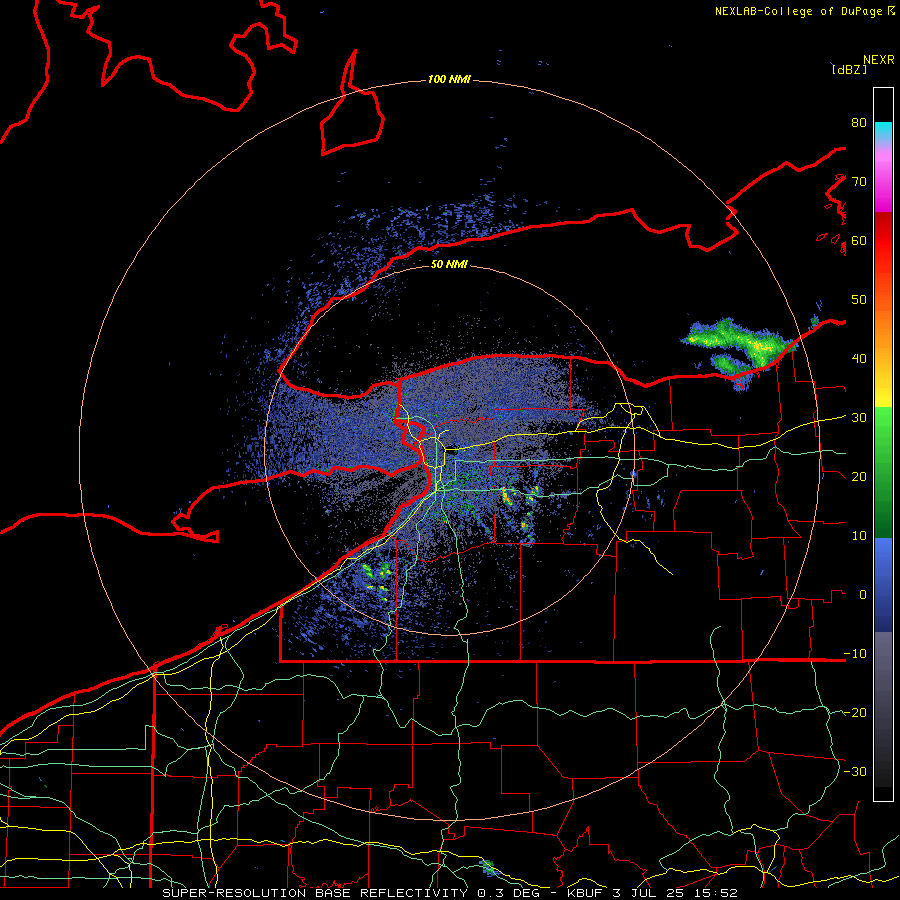
Task: Click the 70 value on the dBZ scale
Action: pyautogui.click(x=859, y=181)
